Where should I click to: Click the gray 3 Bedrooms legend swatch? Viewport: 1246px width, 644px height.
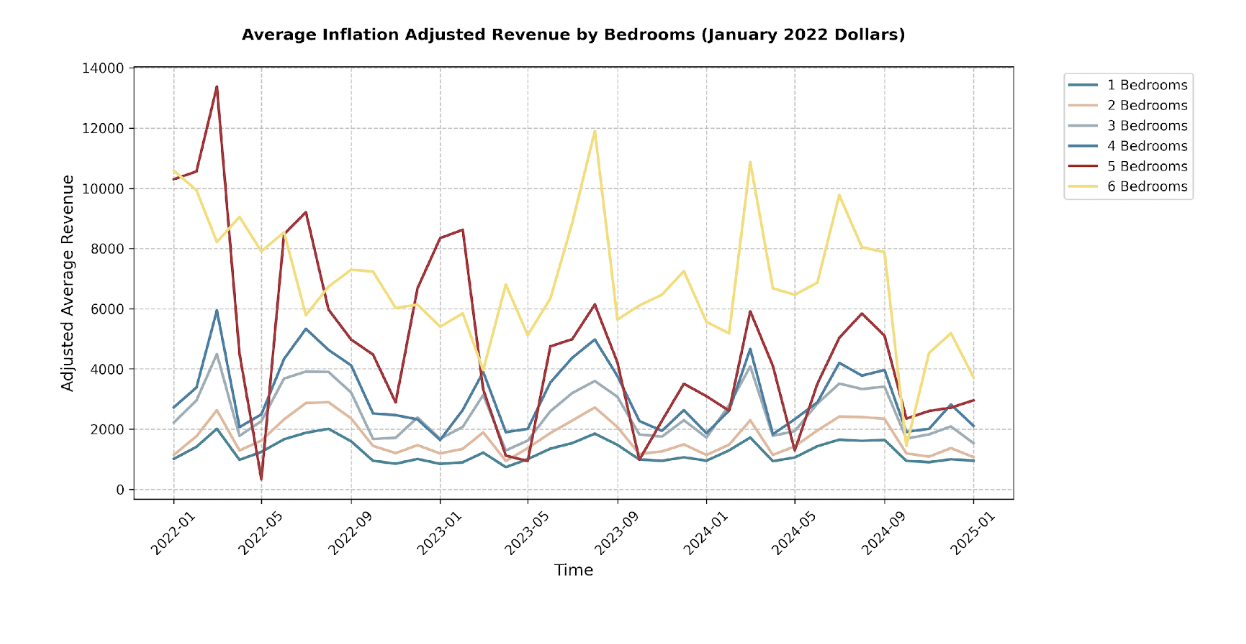click(1085, 126)
